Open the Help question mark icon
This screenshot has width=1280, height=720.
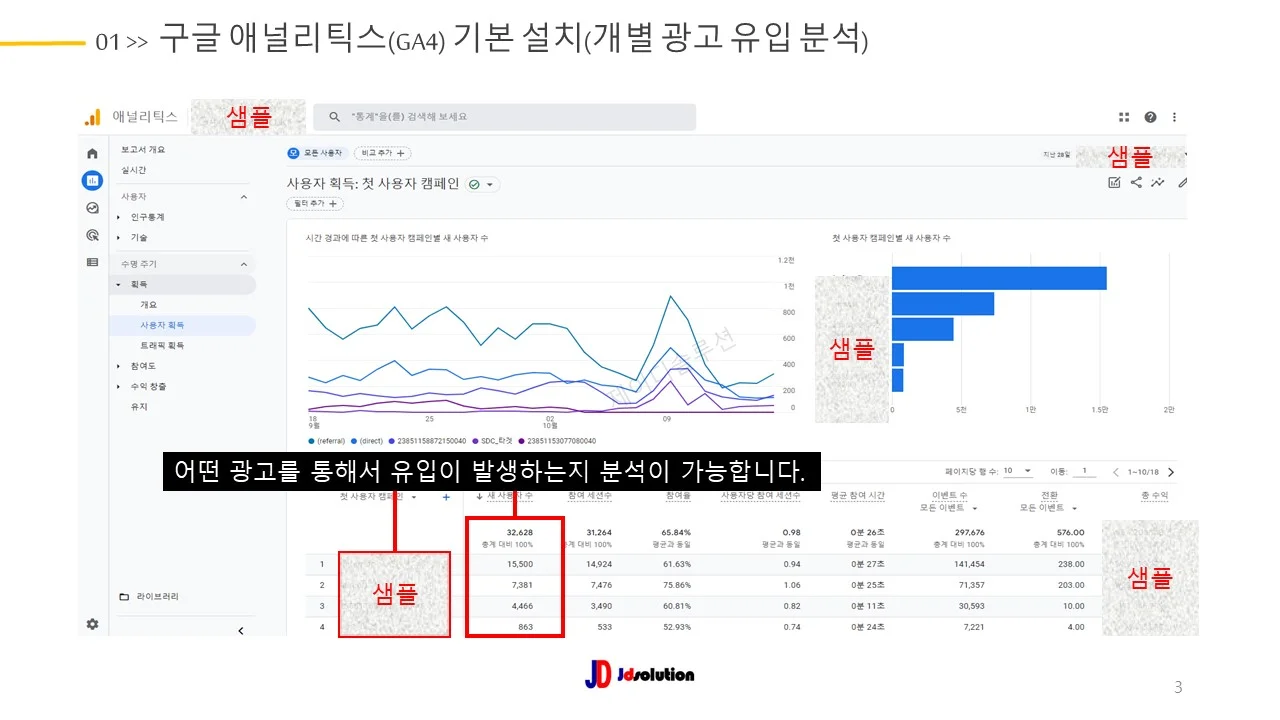tap(1150, 117)
